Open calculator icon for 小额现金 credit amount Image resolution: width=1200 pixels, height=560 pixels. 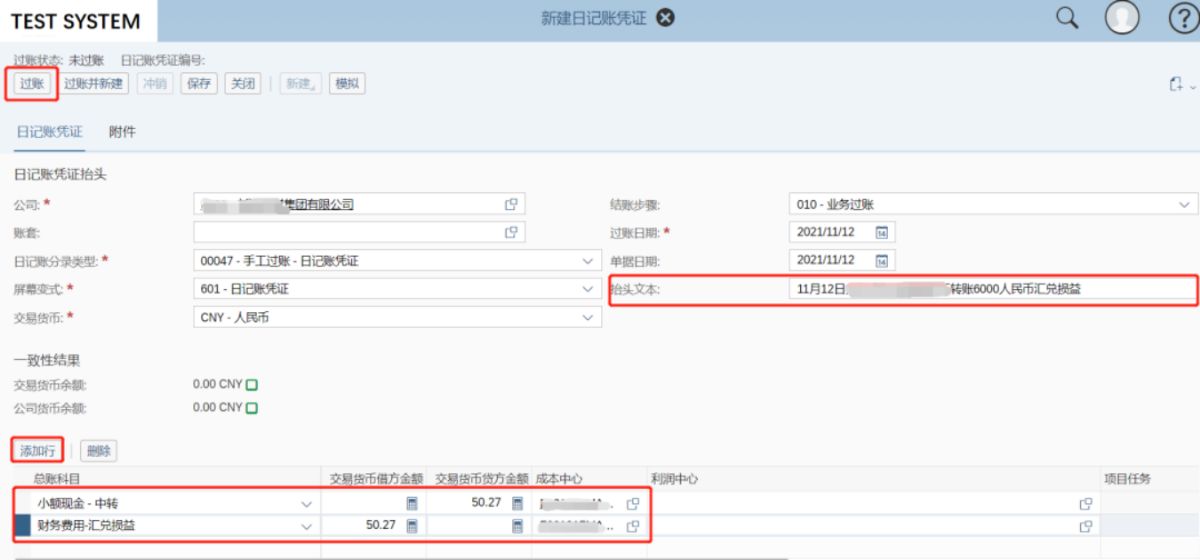pos(518,503)
